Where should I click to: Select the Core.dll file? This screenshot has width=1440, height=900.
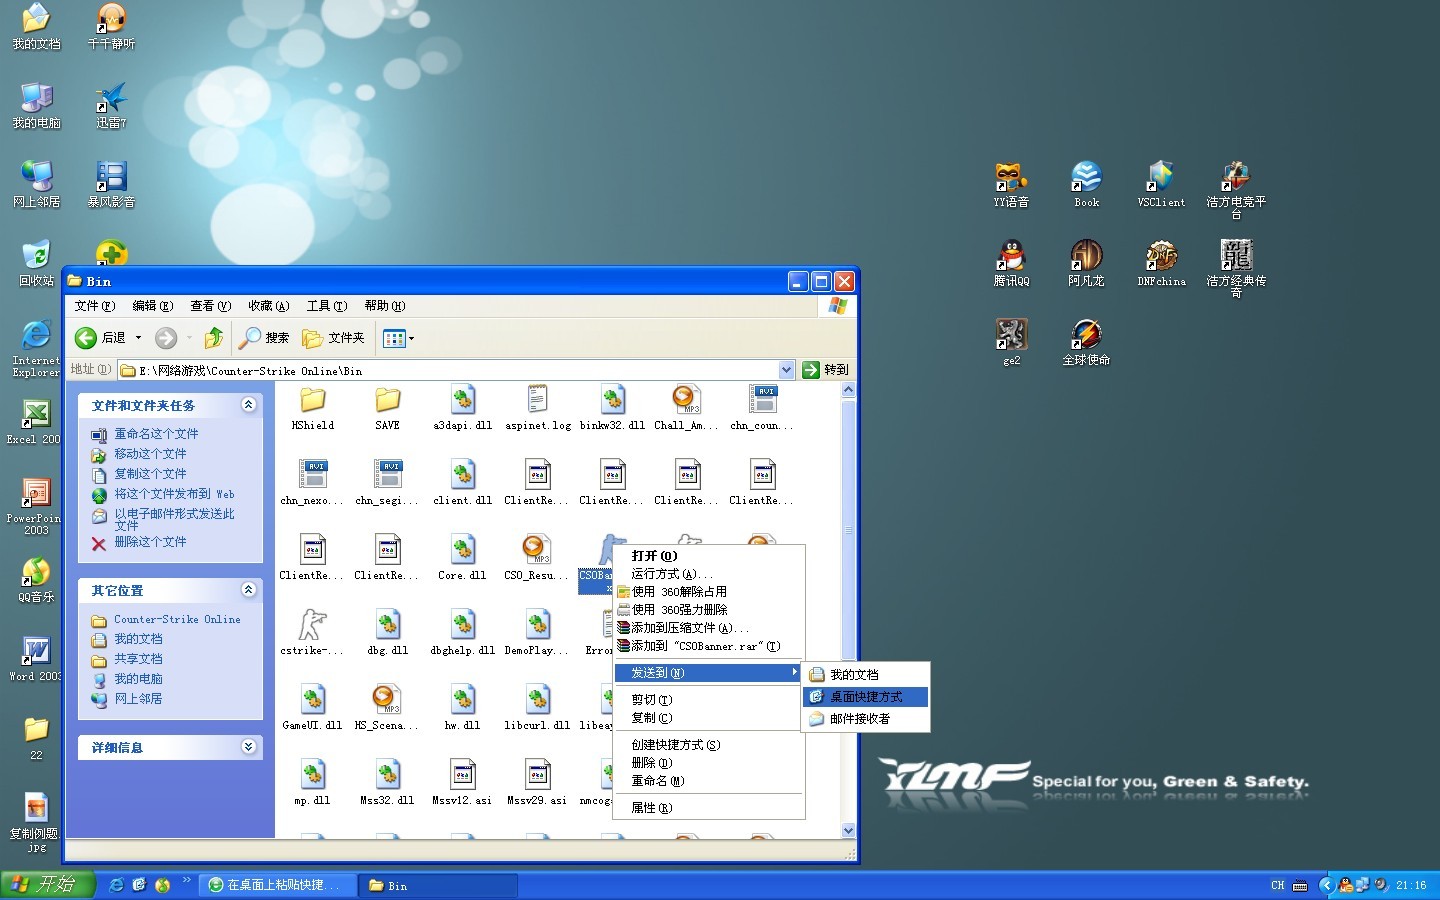[462, 558]
